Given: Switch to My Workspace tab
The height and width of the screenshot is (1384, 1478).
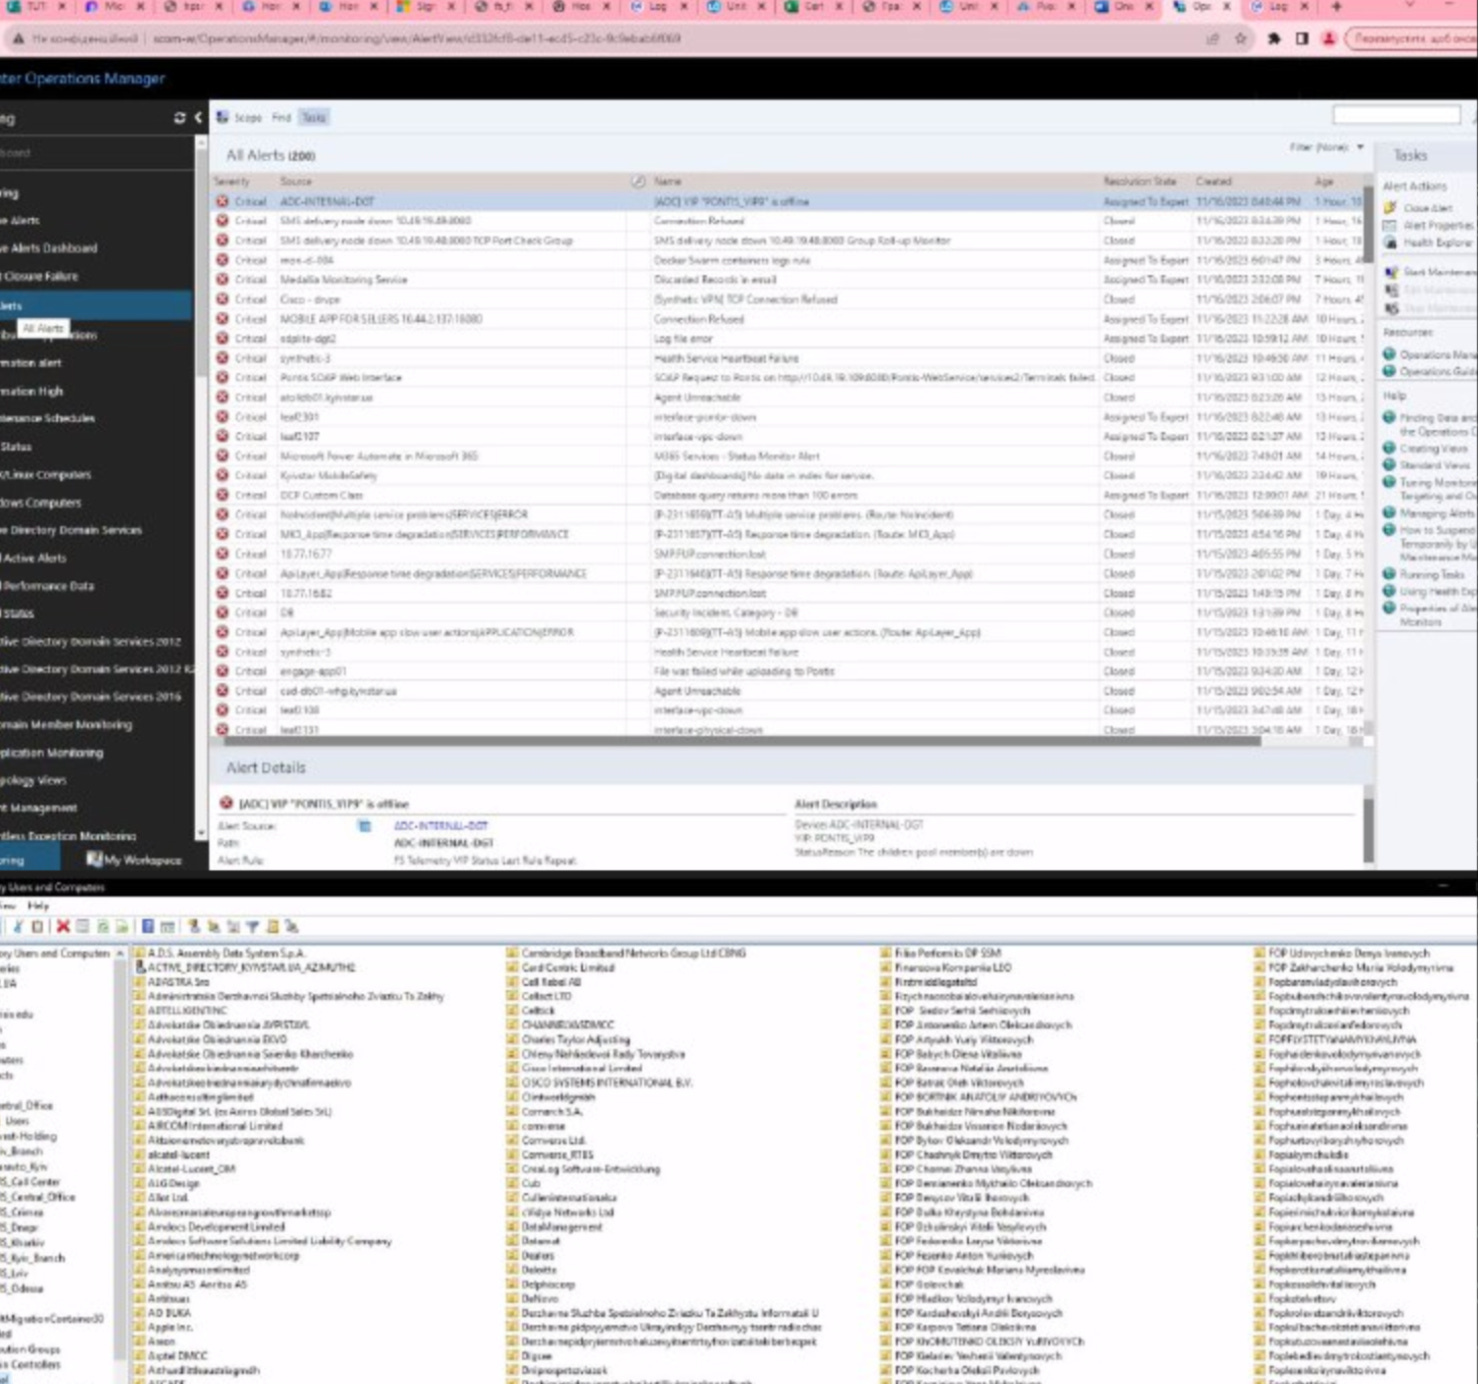Looking at the screenshot, I should [x=134, y=860].
